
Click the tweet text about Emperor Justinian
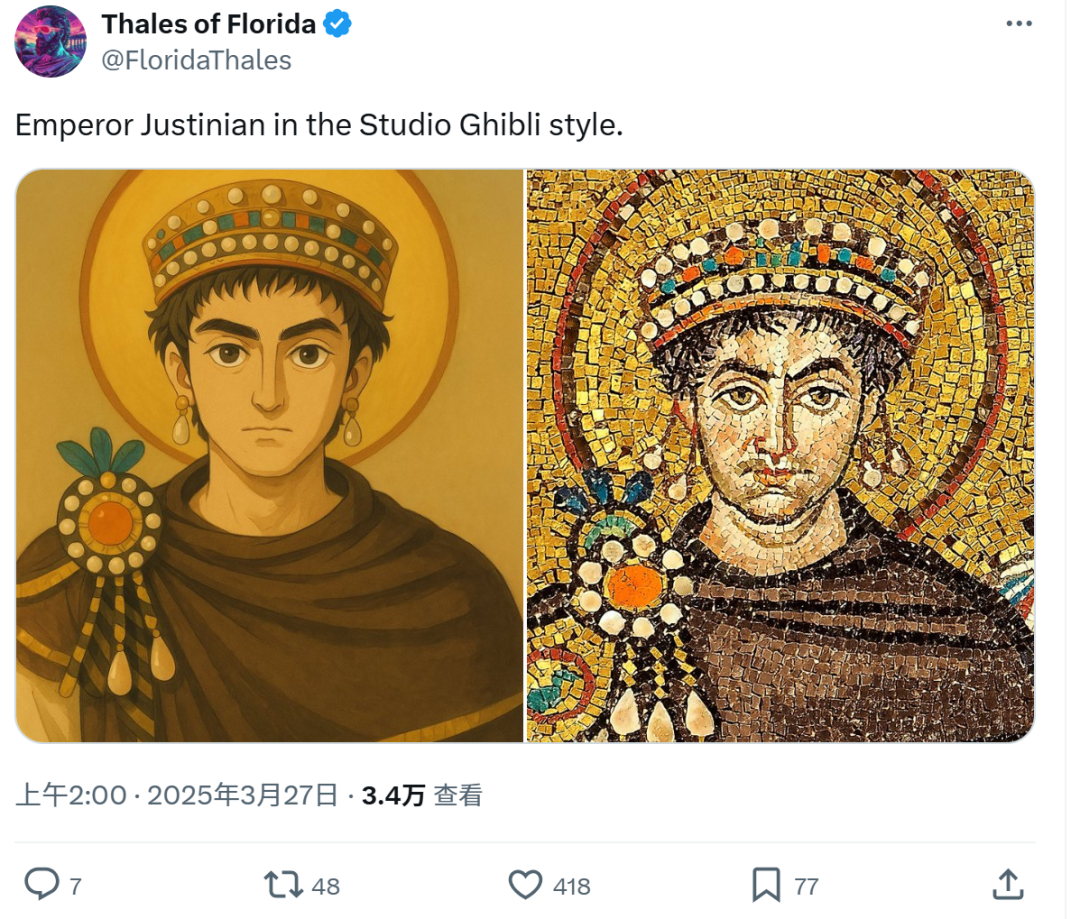[x=319, y=126]
